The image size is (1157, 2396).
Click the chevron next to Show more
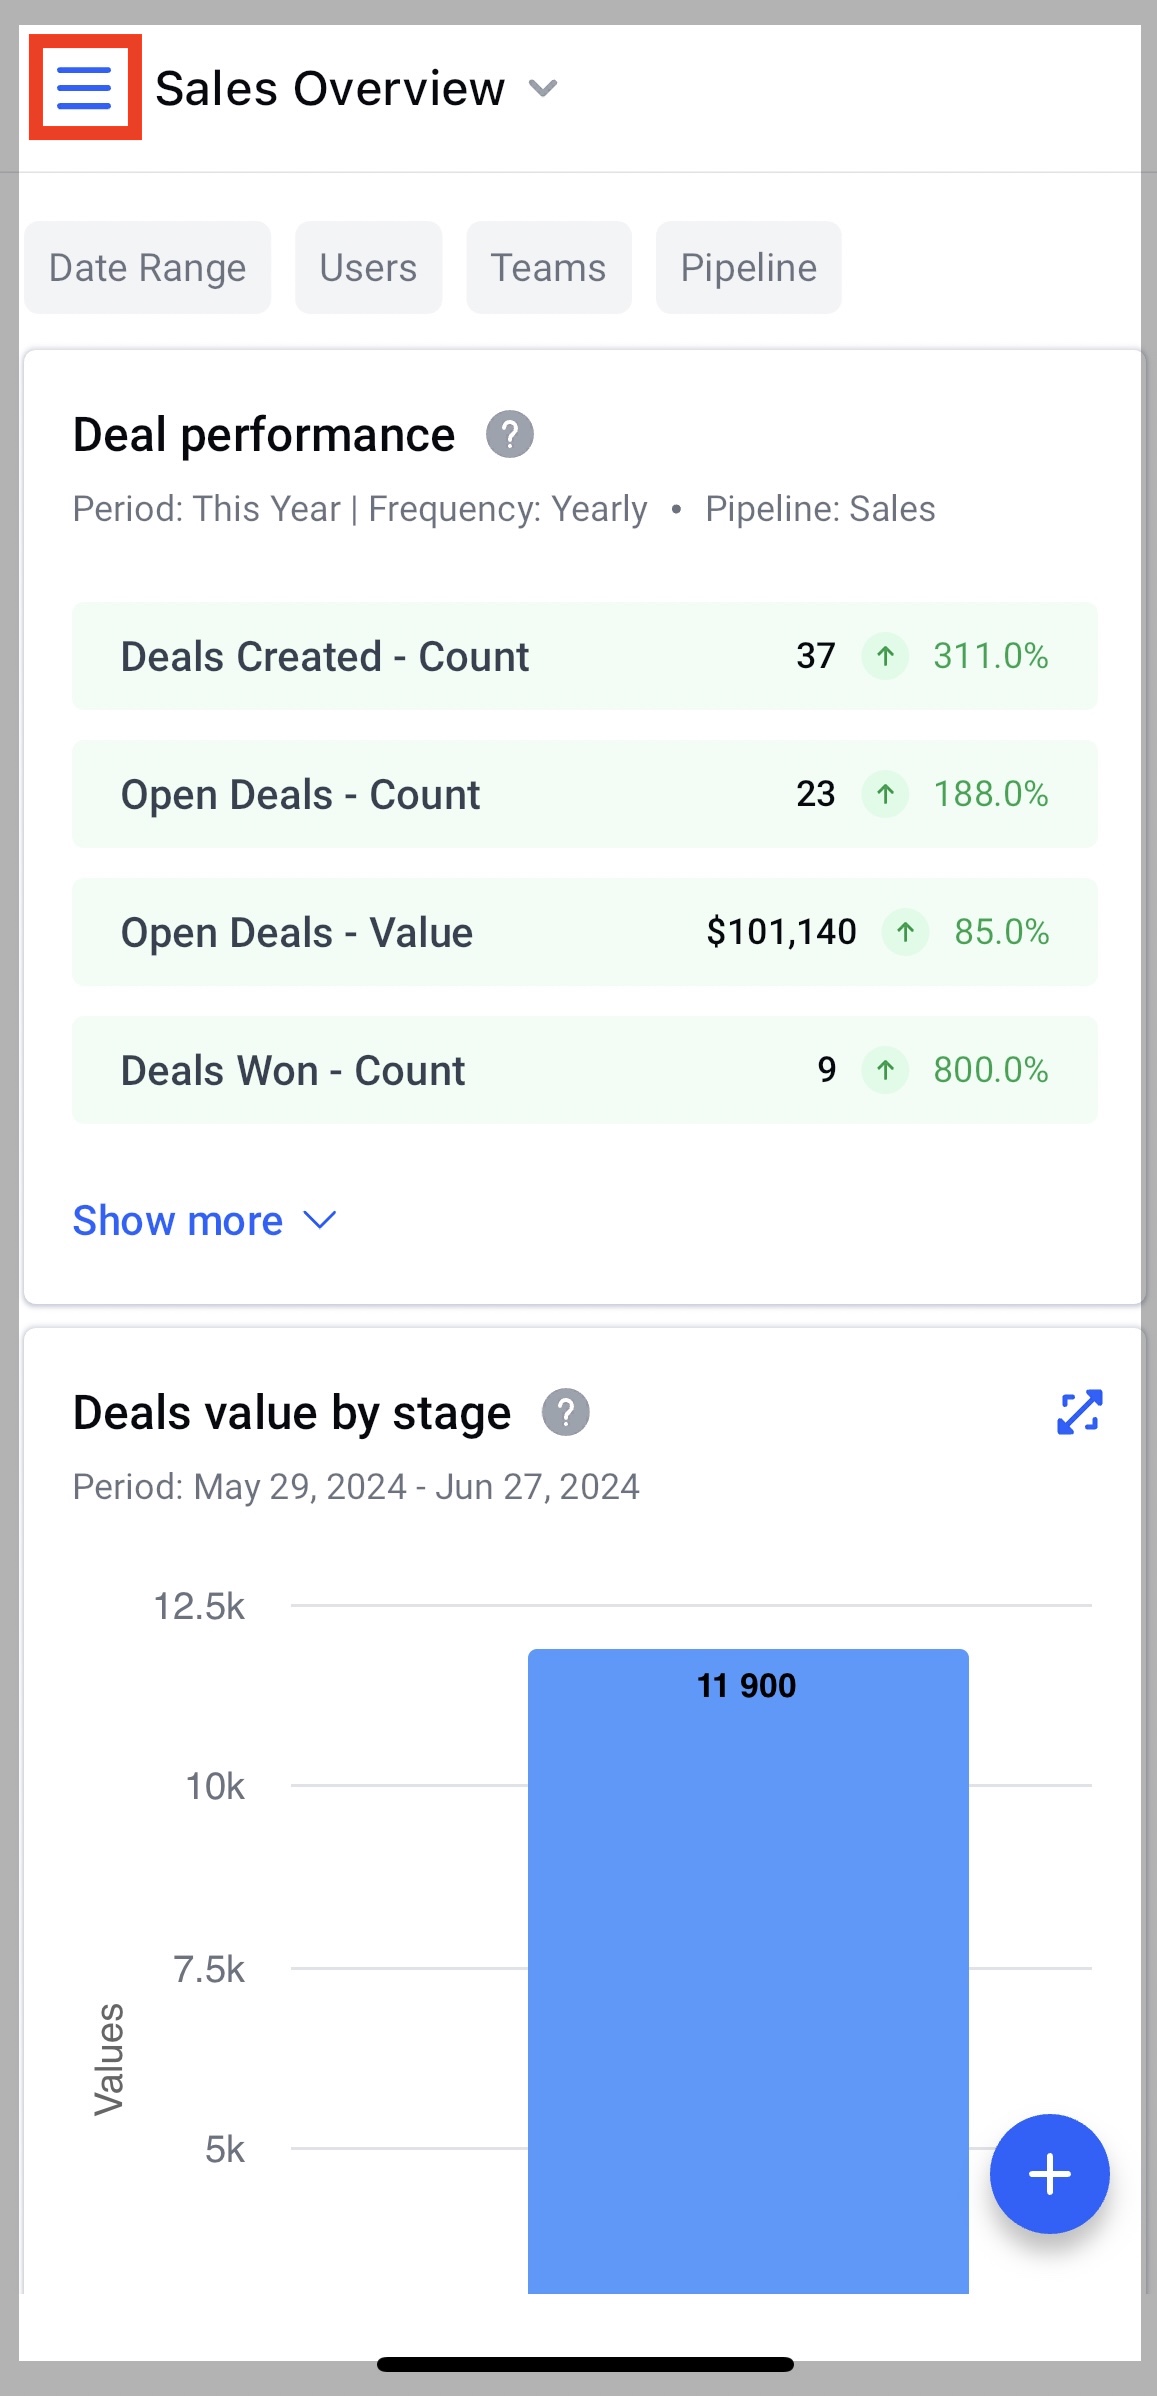320,1220
